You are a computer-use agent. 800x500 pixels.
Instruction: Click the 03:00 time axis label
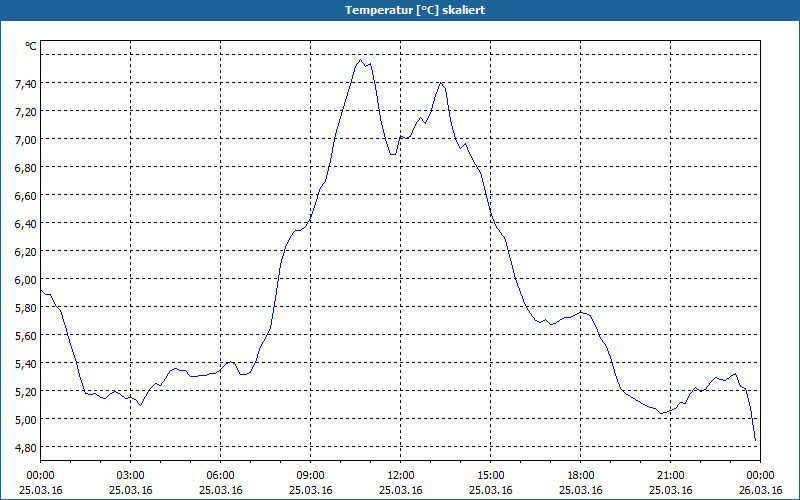131,475
